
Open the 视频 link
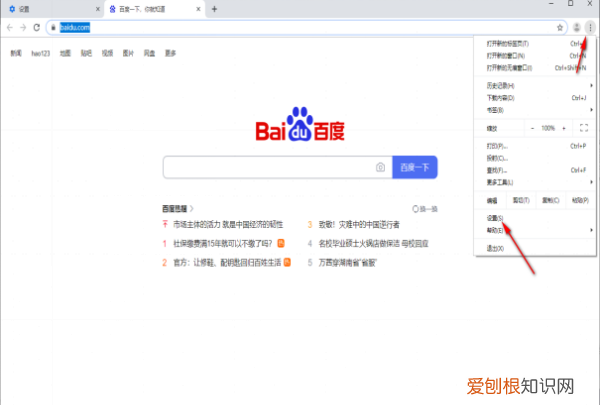(107, 53)
